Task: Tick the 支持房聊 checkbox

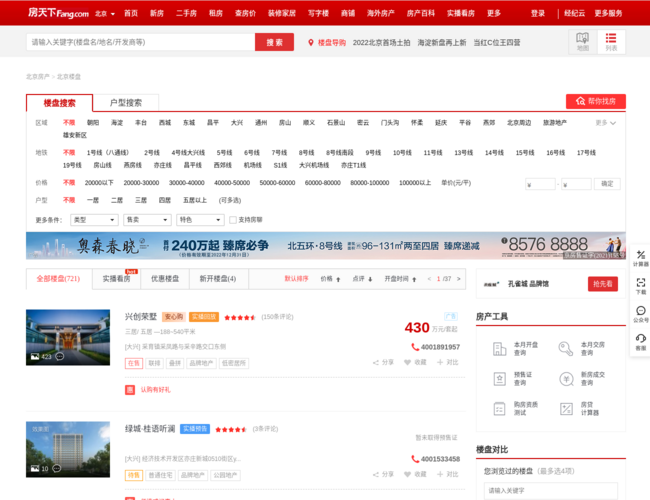Action: [x=233, y=220]
